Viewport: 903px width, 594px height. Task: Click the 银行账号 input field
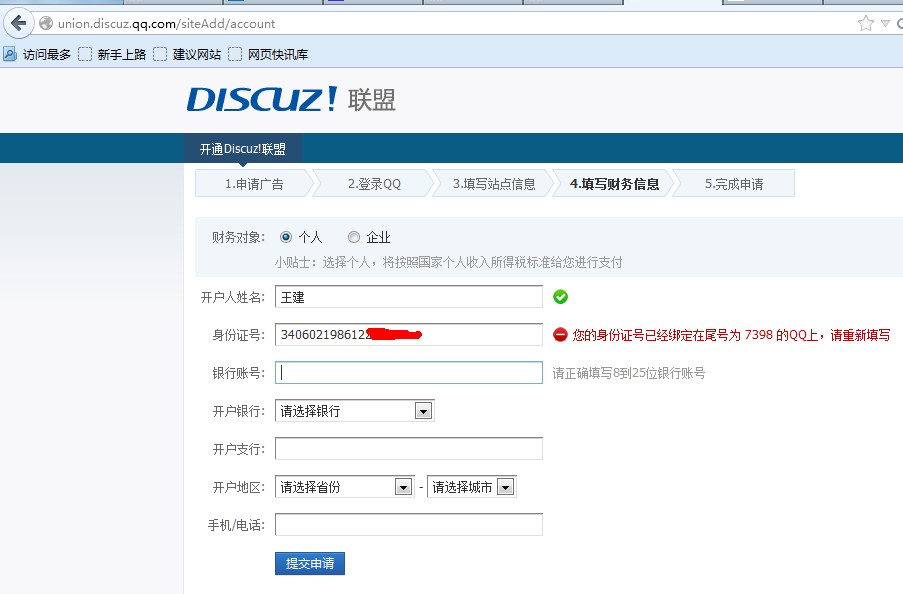(409, 373)
